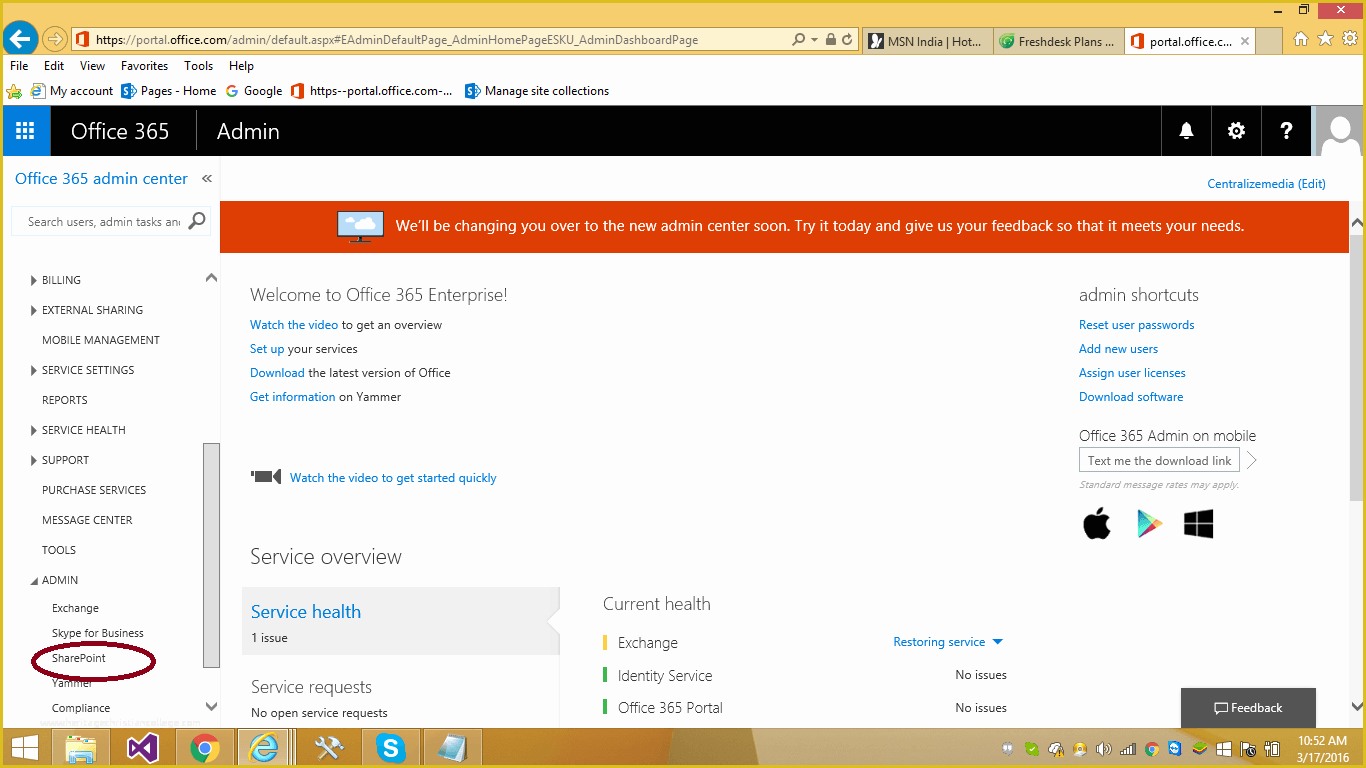Click the volume icon in system tray

coord(1104,749)
